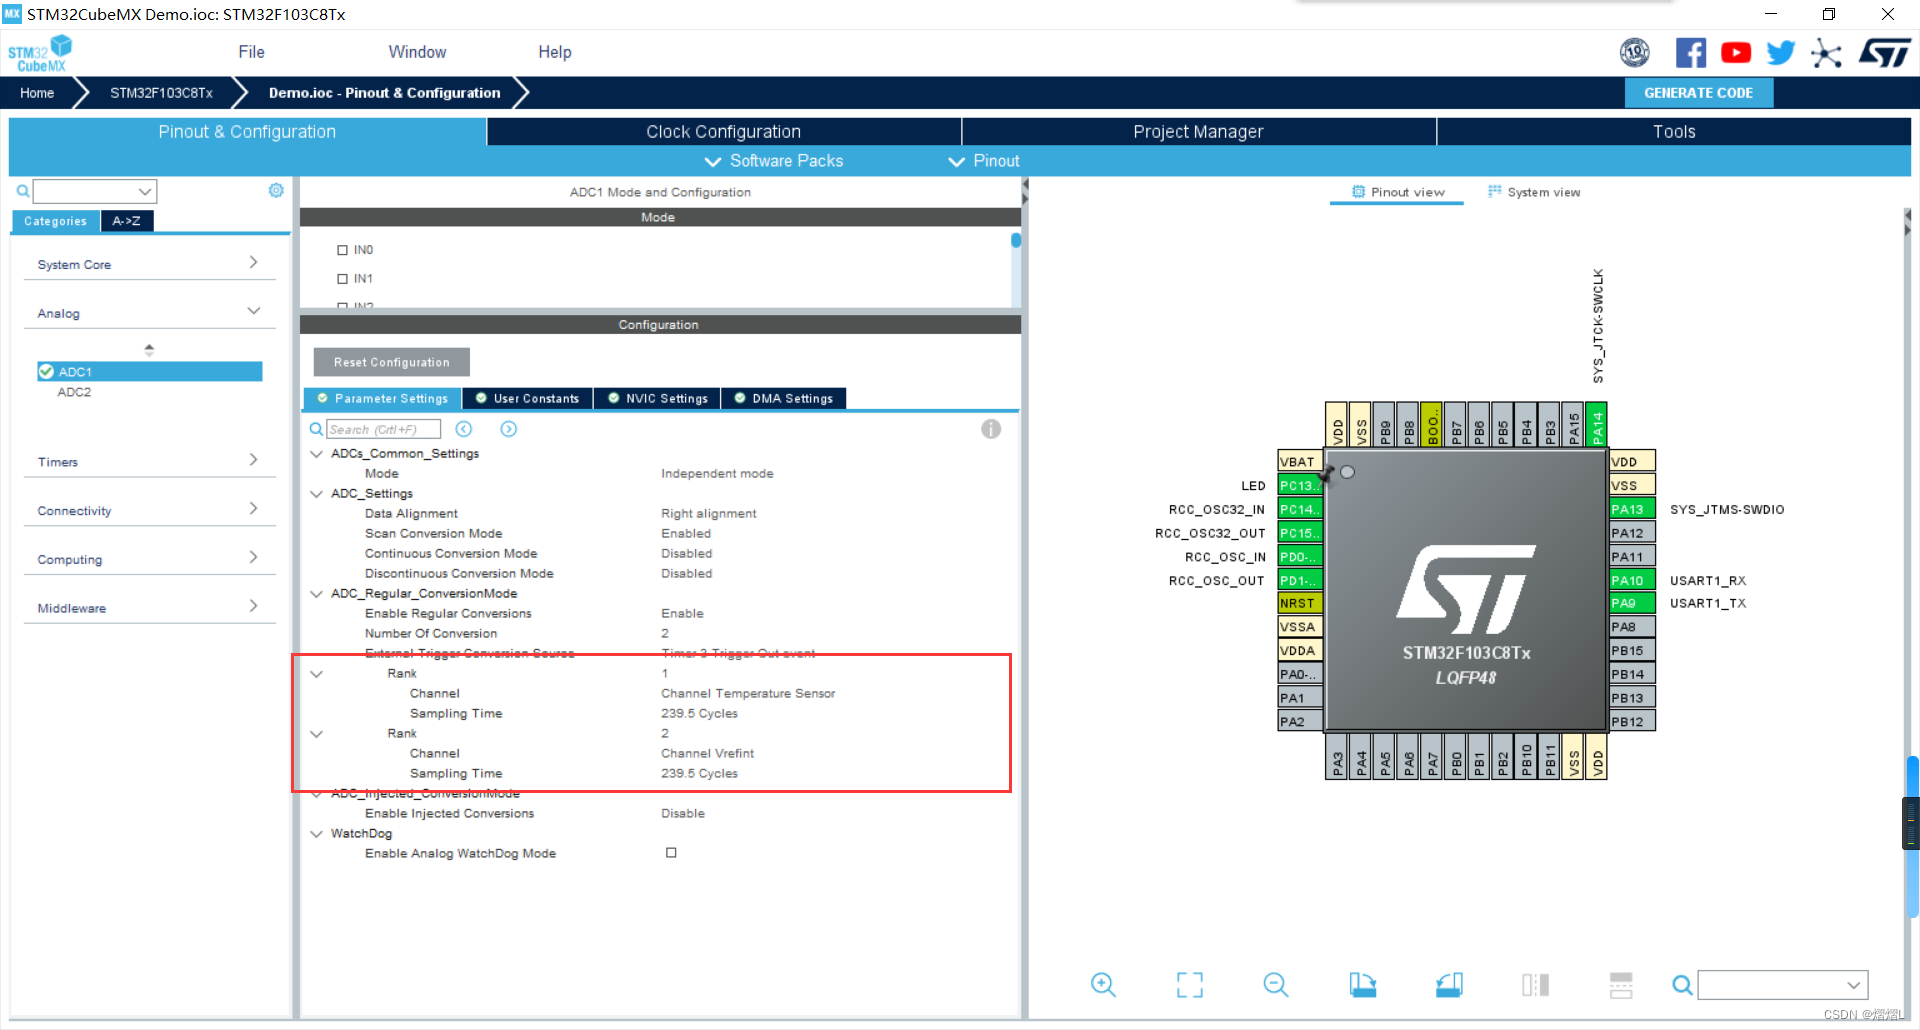The image size is (1920, 1030).
Task: Collapse the ADC_Settings group
Action: click(316, 494)
